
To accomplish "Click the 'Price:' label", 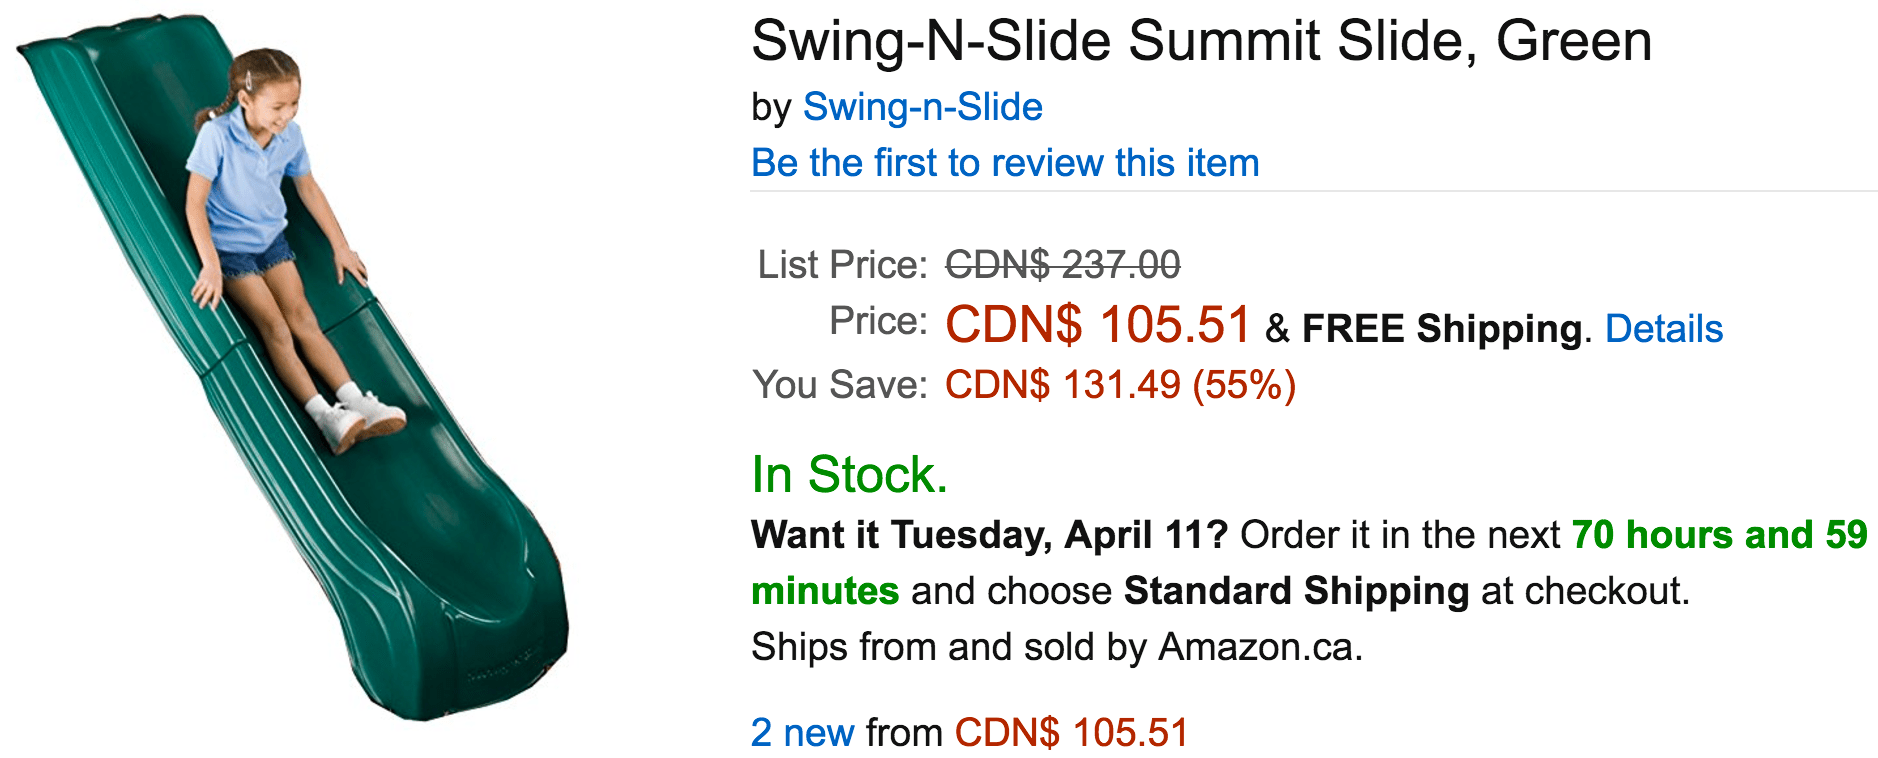I will pos(879,321).
